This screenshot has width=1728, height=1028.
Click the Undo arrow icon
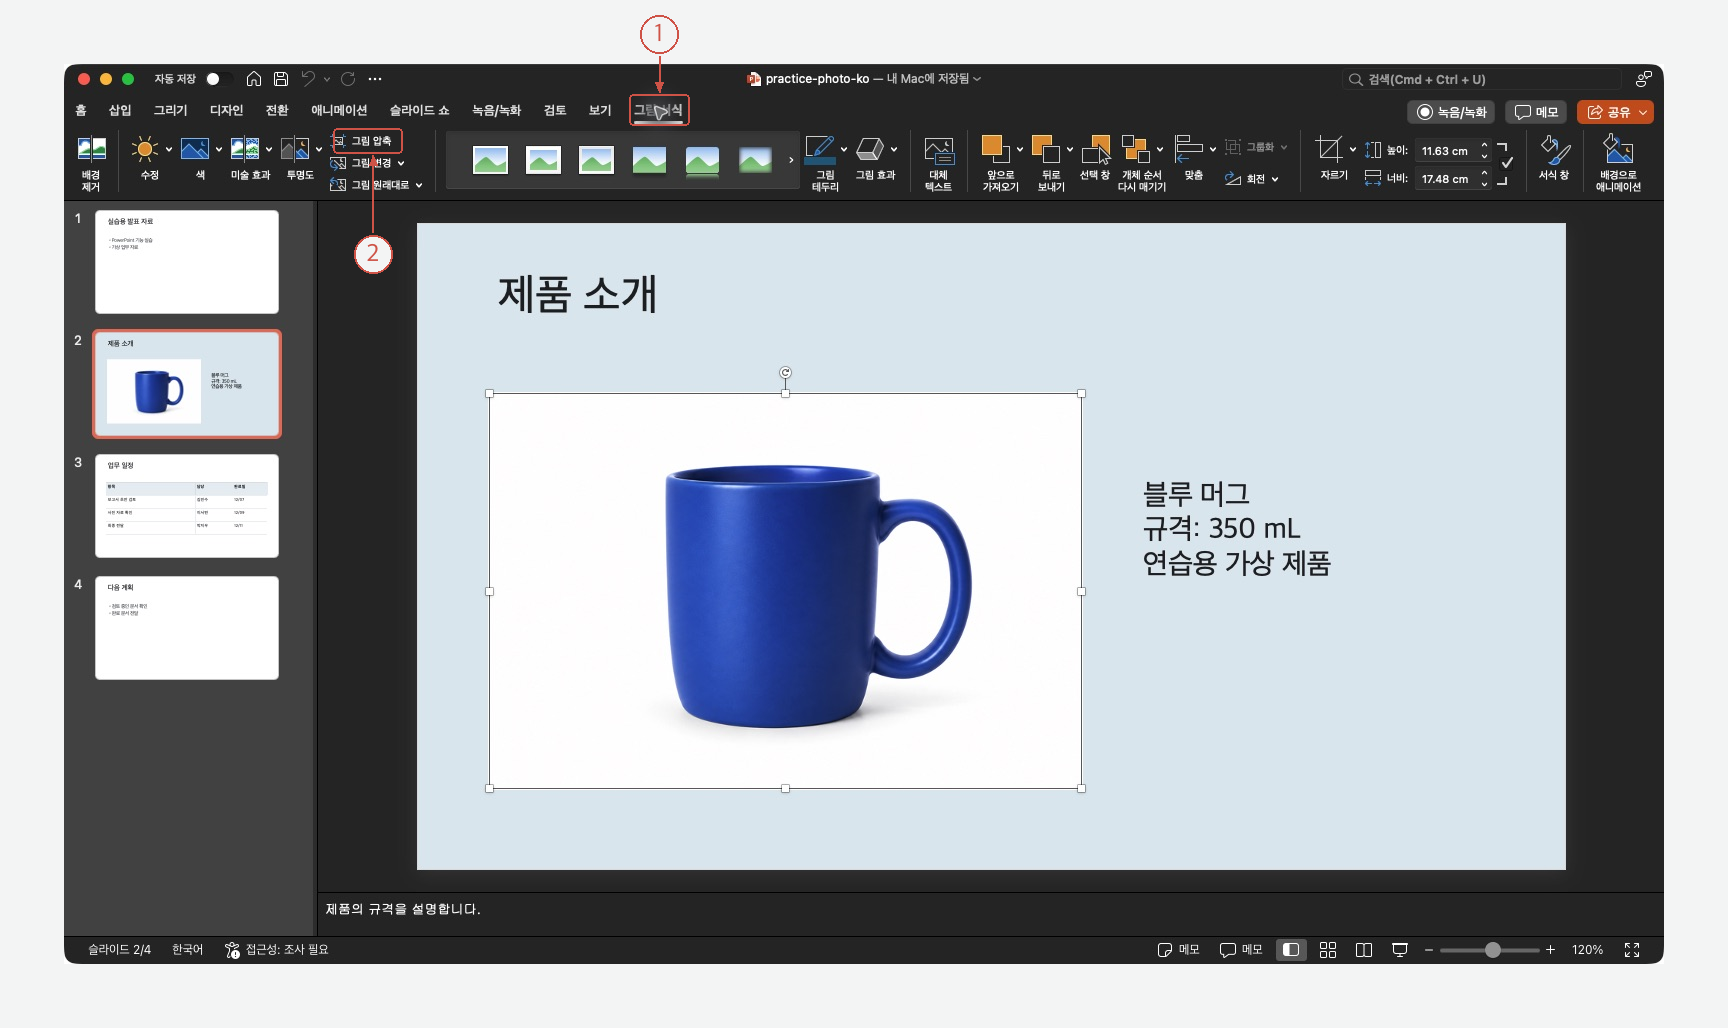(x=308, y=79)
